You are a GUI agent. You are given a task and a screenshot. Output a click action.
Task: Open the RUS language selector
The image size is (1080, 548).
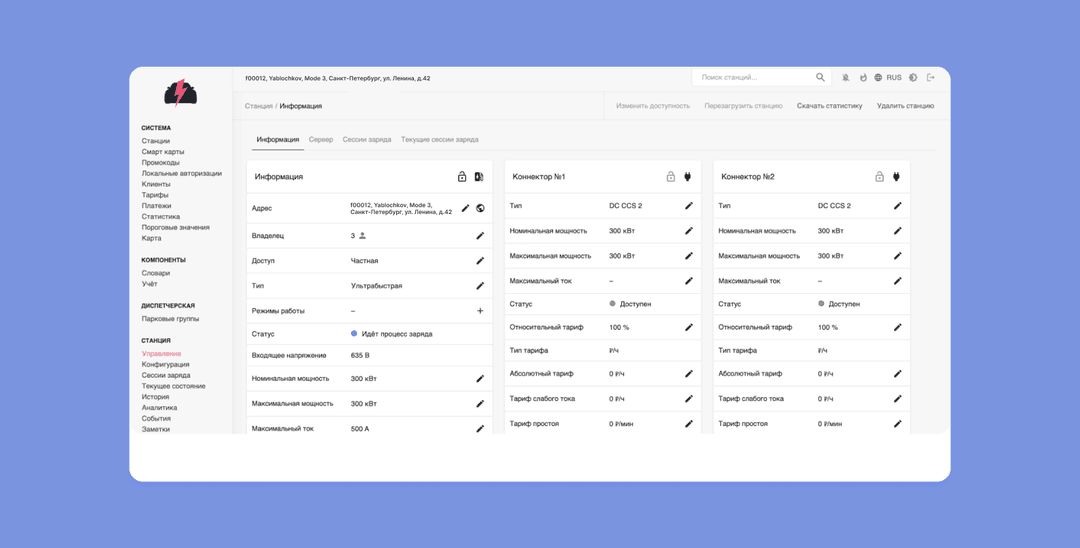click(x=888, y=78)
